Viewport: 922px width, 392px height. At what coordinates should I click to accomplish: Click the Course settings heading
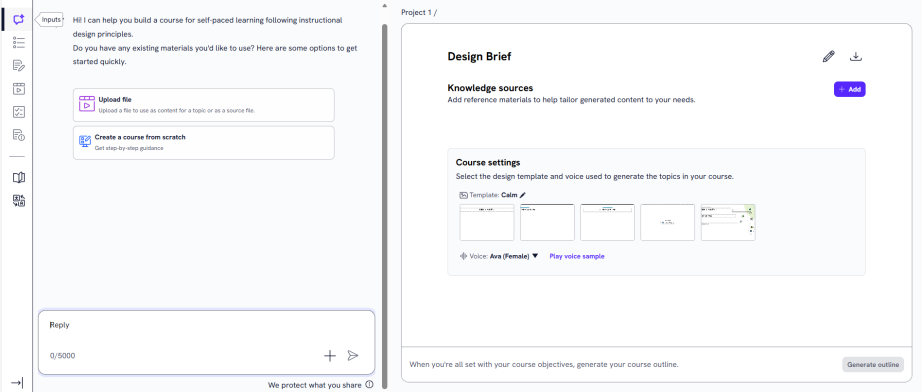[487, 163]
